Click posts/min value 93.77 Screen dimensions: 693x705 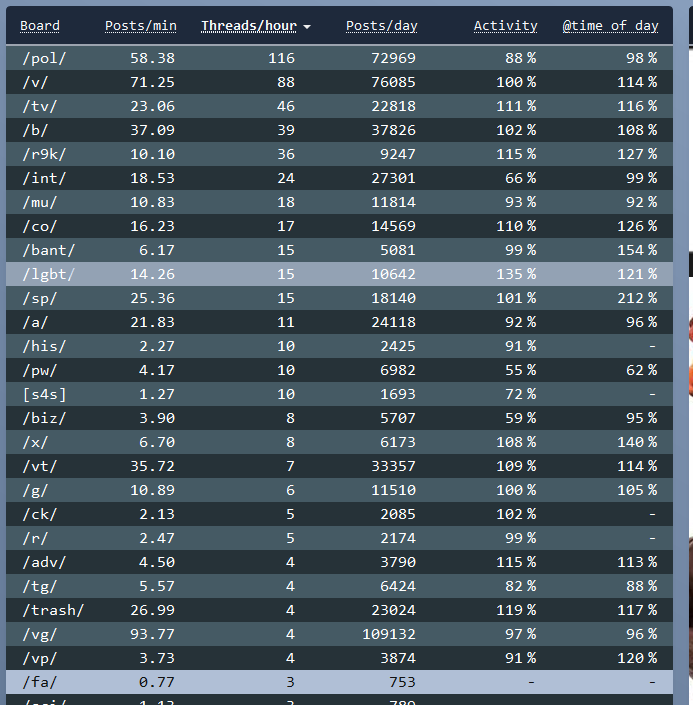[x=152, y=634]
